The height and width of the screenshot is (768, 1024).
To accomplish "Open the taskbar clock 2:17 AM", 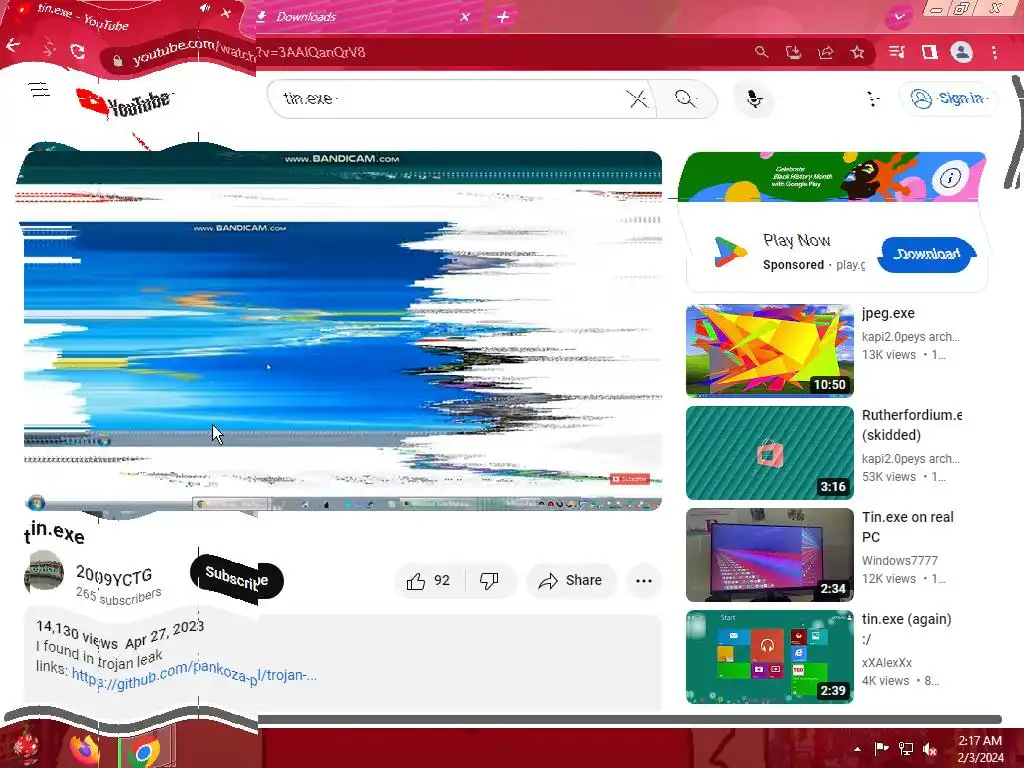I will point(980,749).
